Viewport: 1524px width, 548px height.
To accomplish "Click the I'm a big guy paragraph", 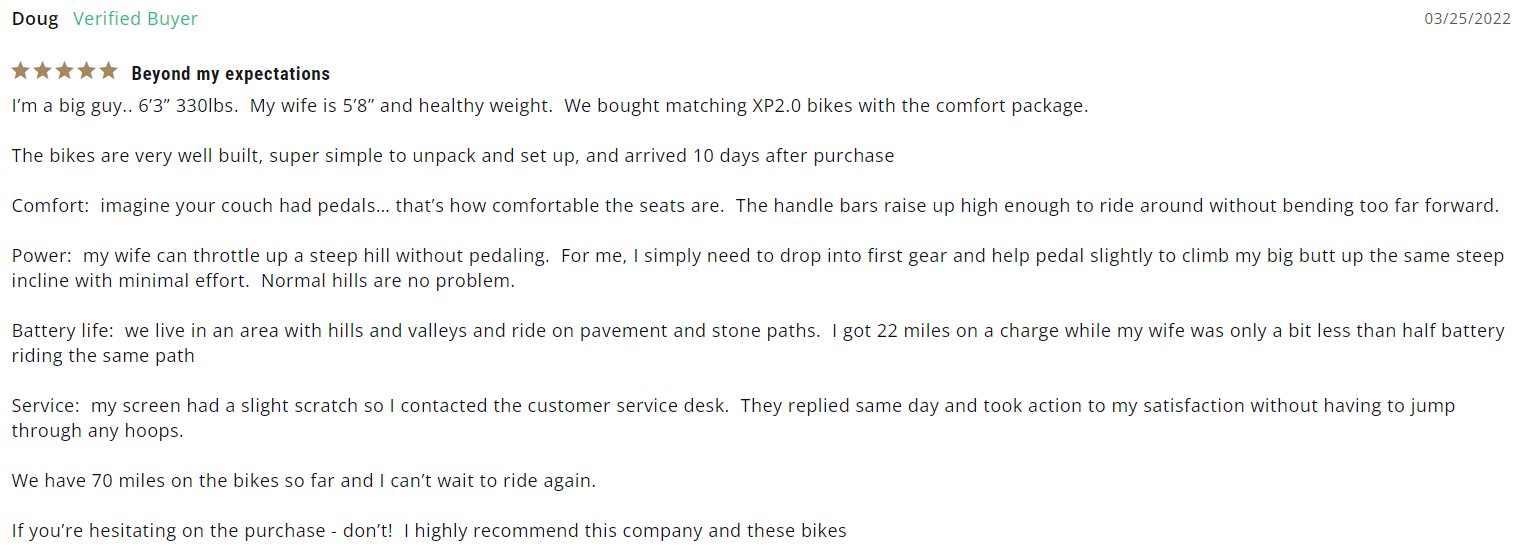I will point(550,105).
